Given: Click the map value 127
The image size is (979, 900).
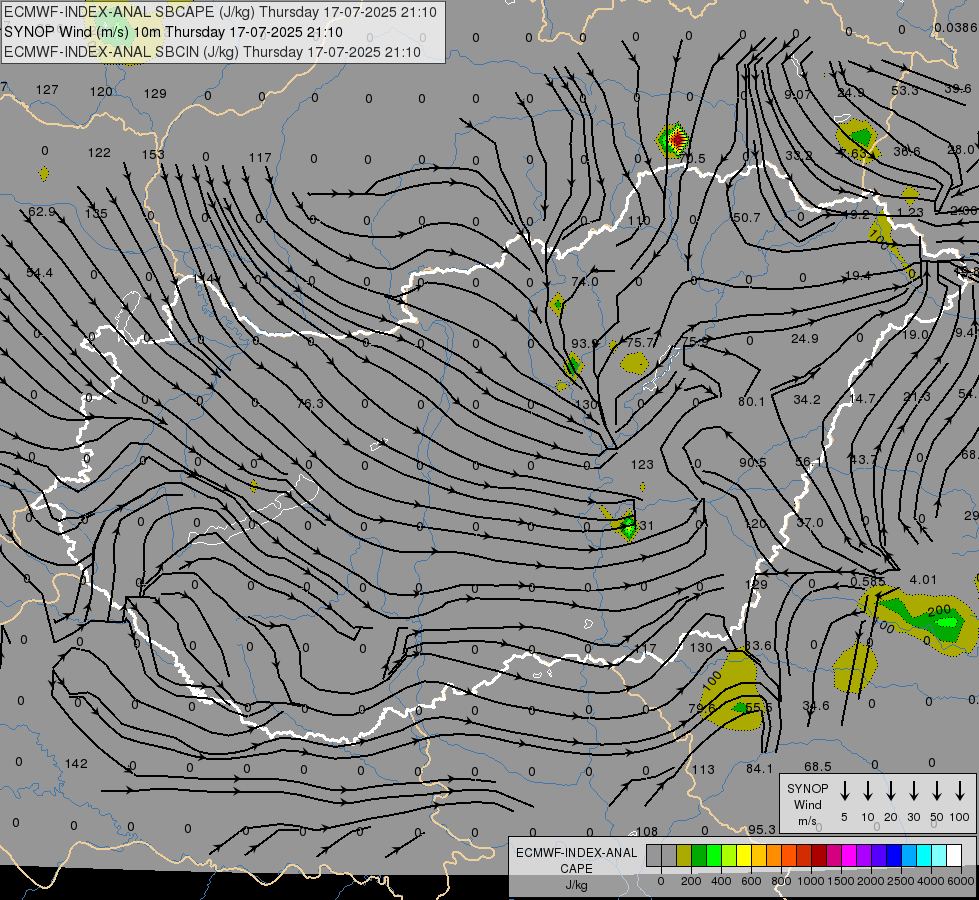Looking at the screenshot, I should [x=47, y=89].
